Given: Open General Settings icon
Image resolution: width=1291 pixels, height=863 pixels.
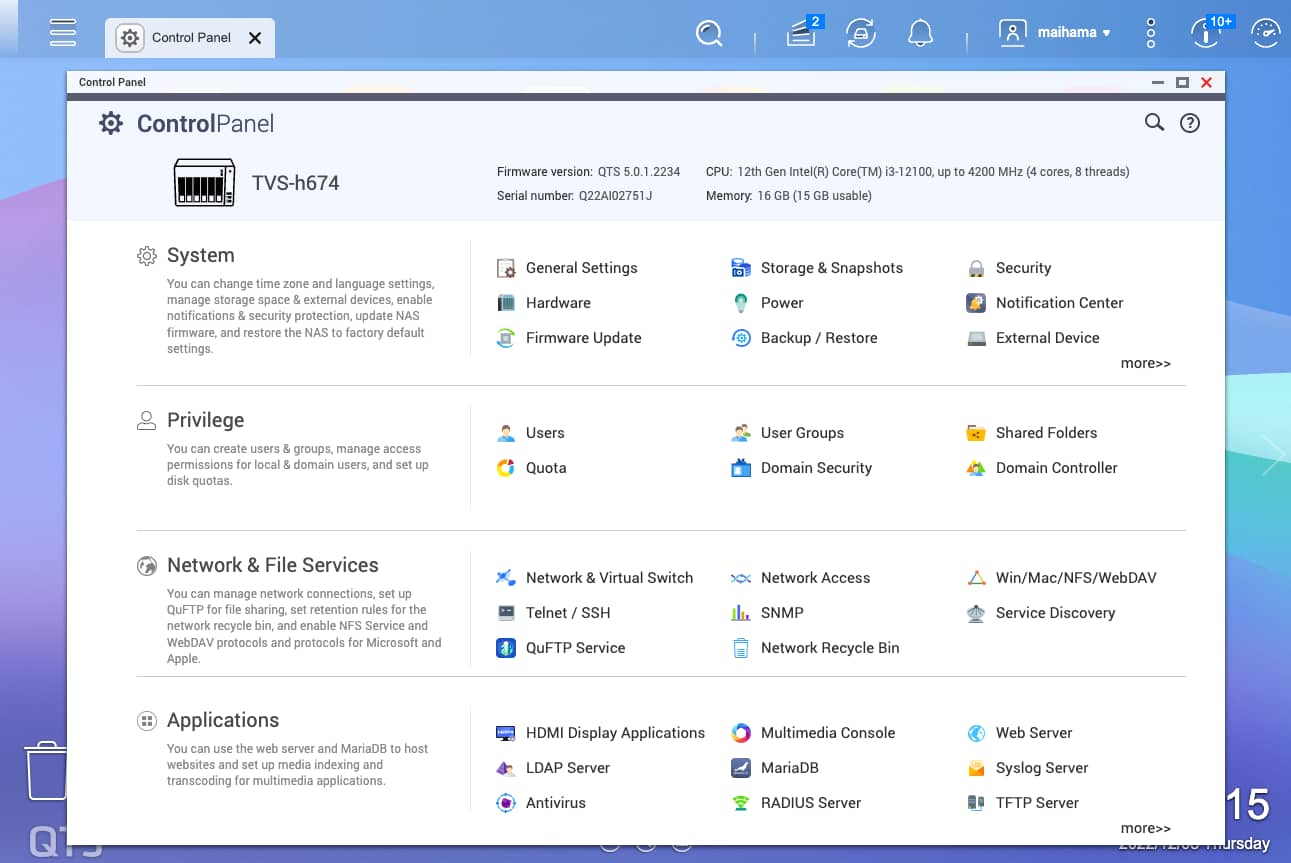Looking at the screenshot, I should tap(506, 268).
